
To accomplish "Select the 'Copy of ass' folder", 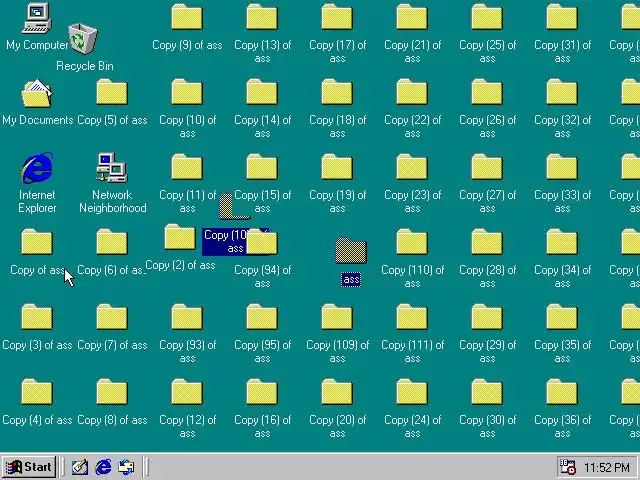I will click(x=37, y=242).
